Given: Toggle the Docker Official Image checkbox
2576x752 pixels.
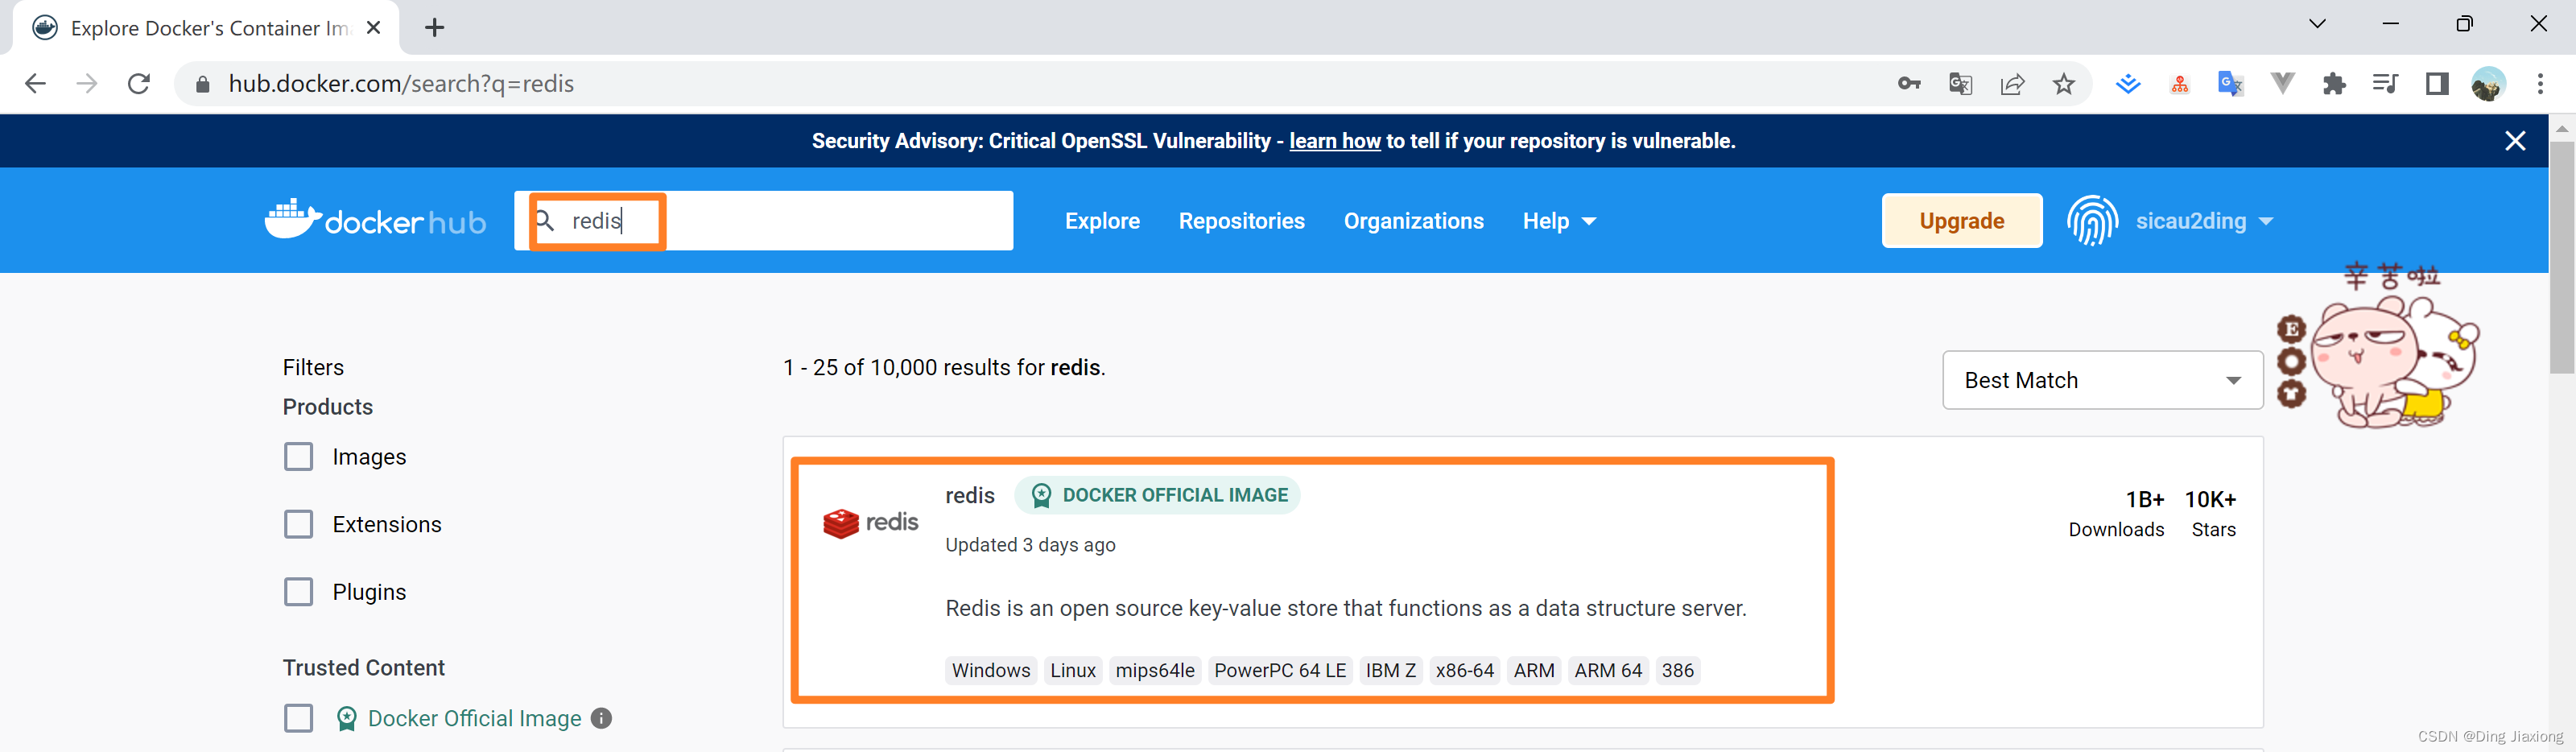Looking at the screenshot, I should pos(298,718).
